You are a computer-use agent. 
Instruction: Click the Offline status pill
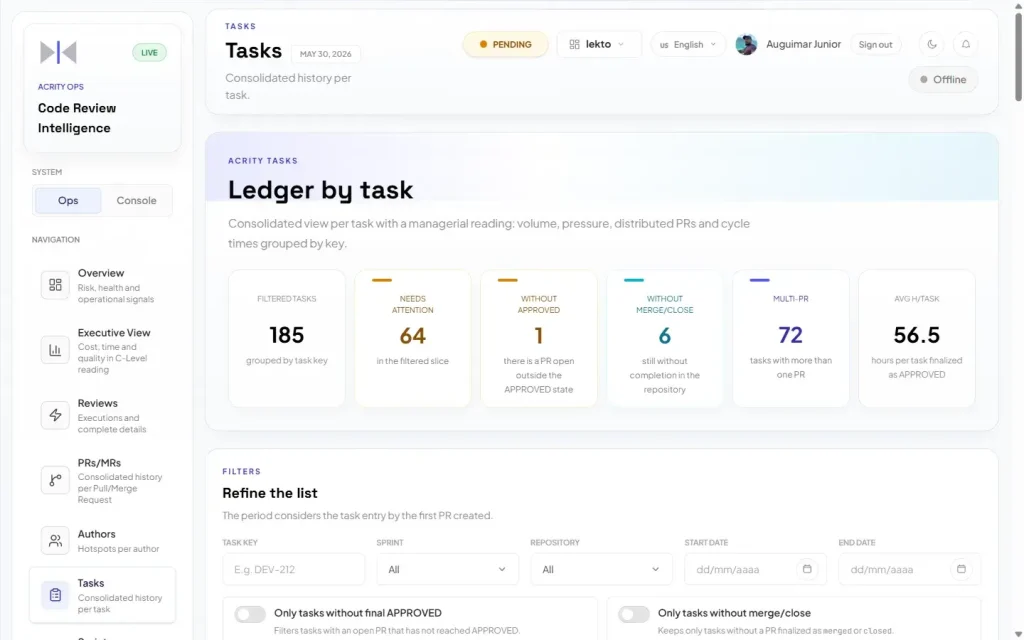pyautogui.click(x=943, y=80)
